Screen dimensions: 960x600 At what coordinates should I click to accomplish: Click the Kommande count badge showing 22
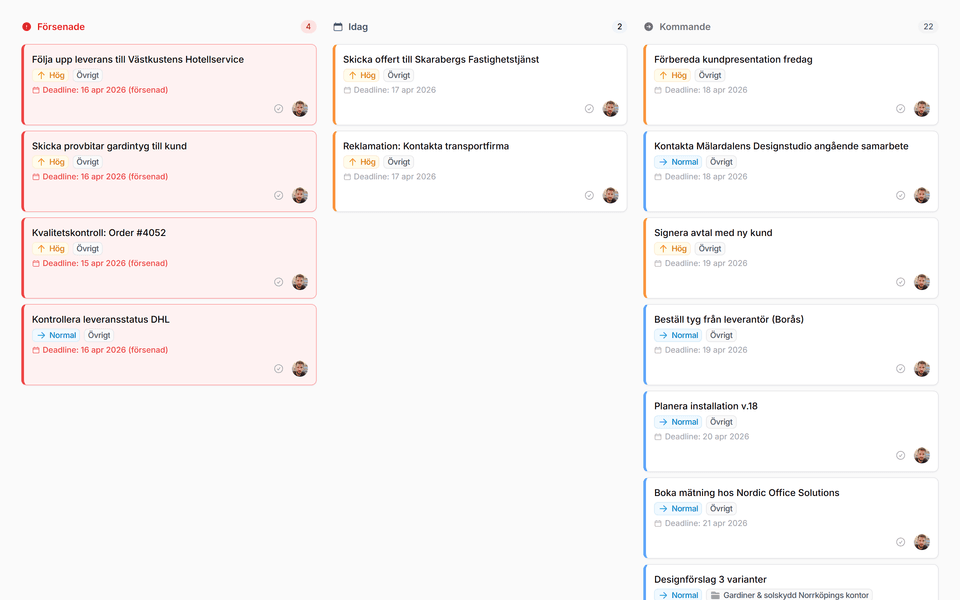928,27
